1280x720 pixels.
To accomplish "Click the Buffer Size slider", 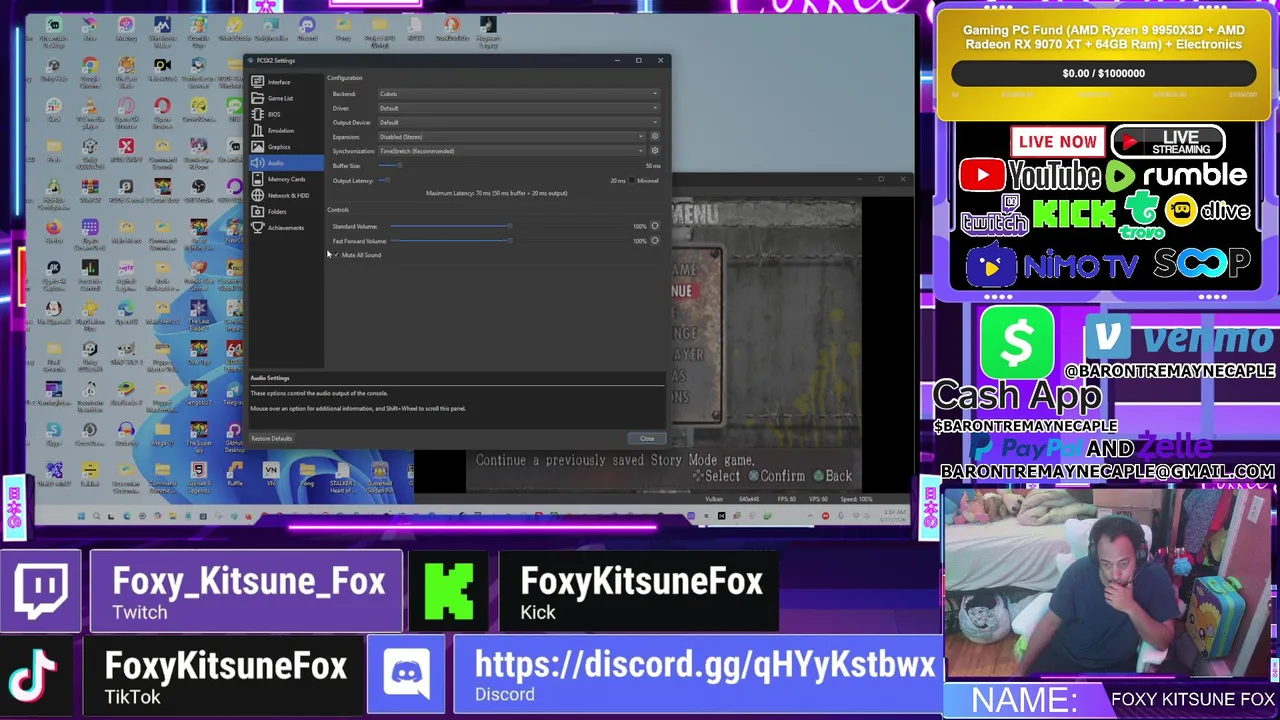I will (508, 166).
